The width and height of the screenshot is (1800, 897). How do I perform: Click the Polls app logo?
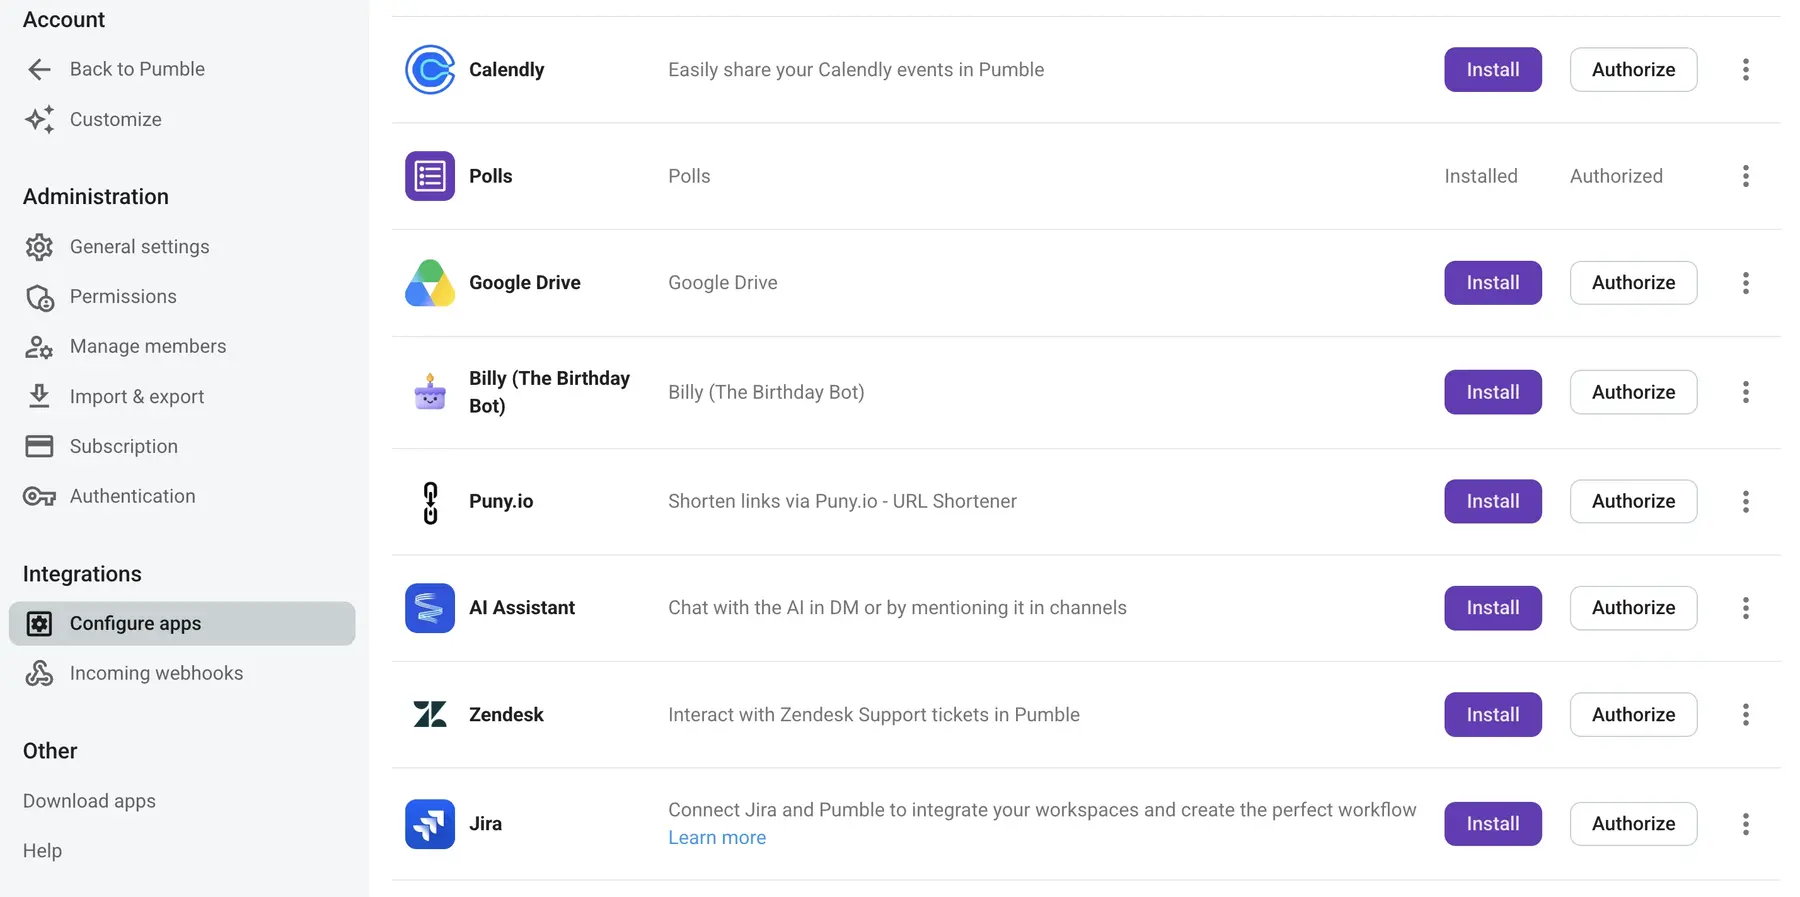click(430, 176)
